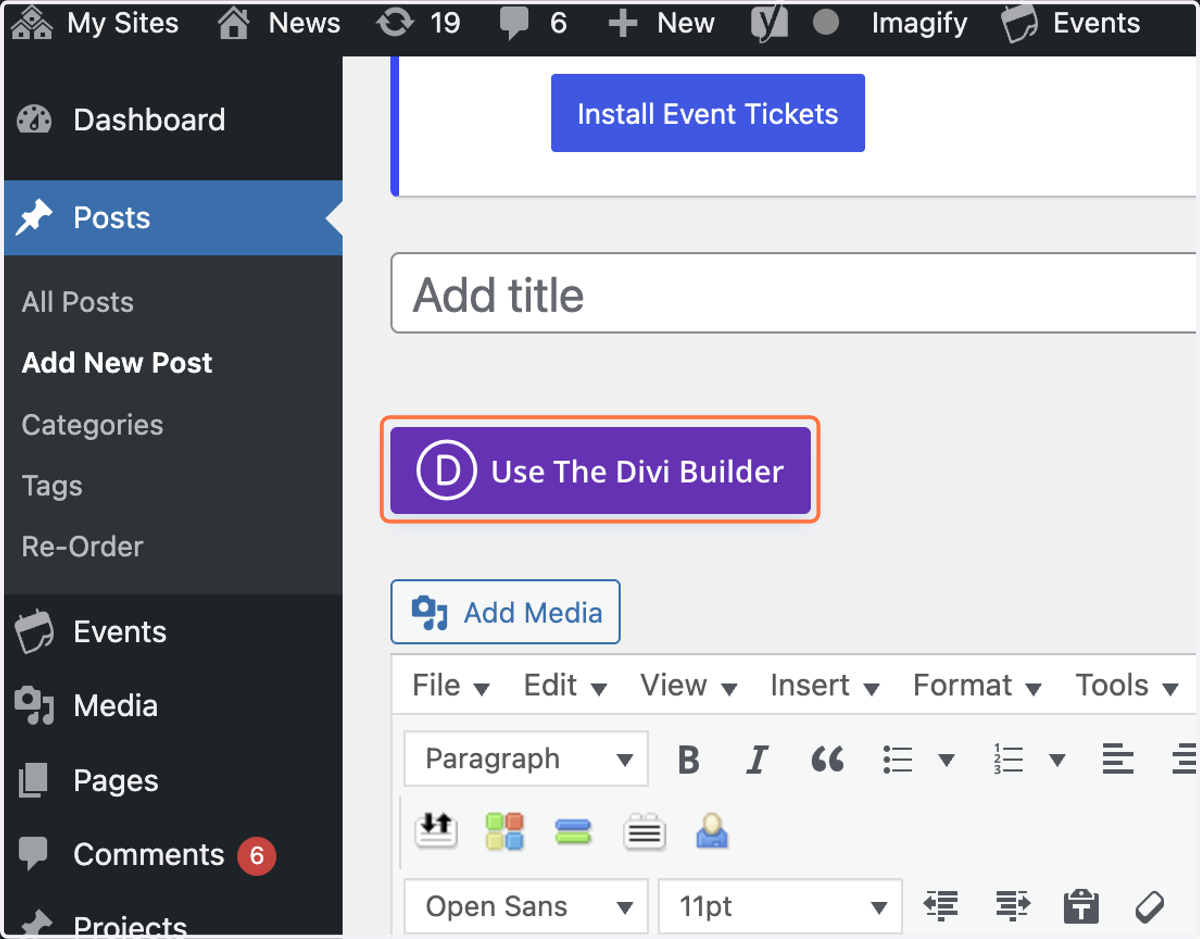Click the gray status dot in admin bar

coord(826,22)
